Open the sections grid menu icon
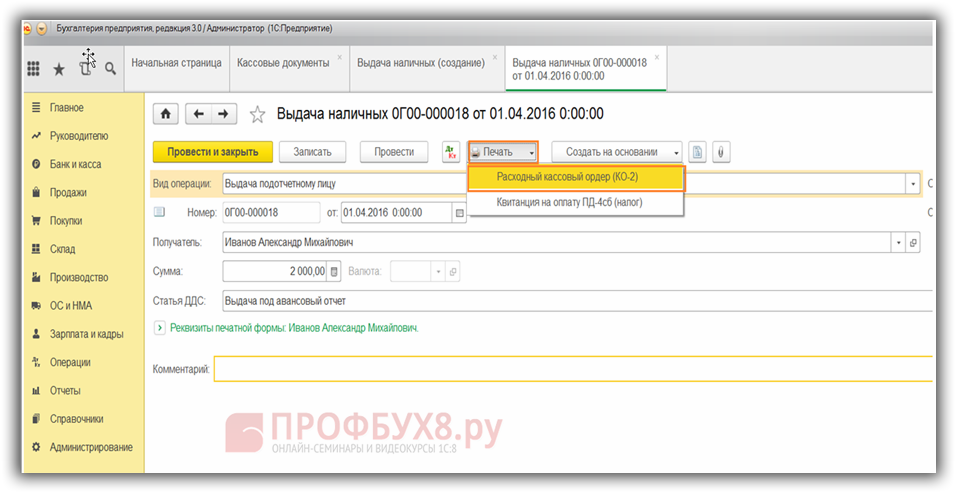This screenshot has width=956, height=493. pyautogui.click(x=33, y=69)
